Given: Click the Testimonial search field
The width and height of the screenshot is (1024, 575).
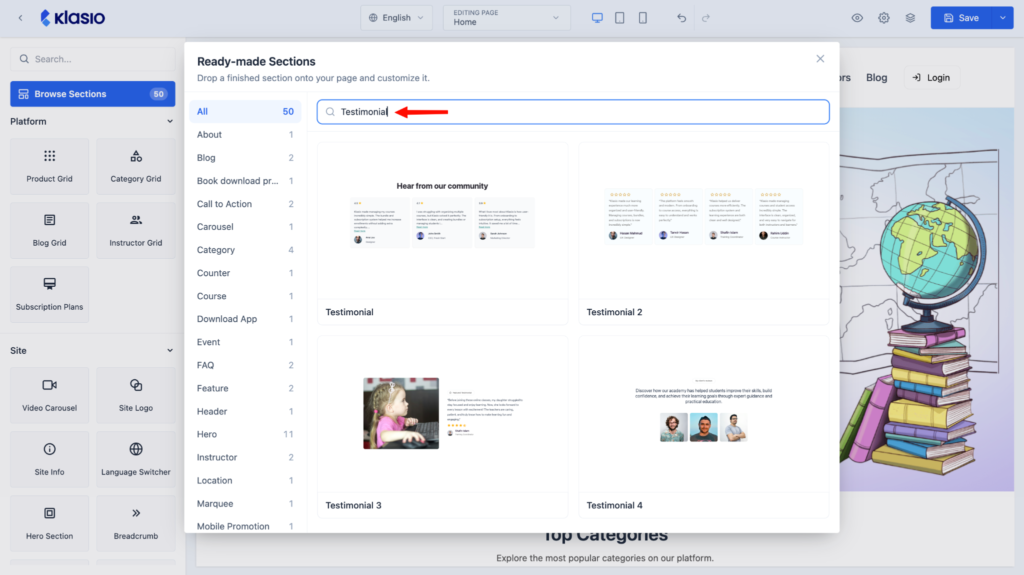Looking at the screenshot, I should 573,112.
